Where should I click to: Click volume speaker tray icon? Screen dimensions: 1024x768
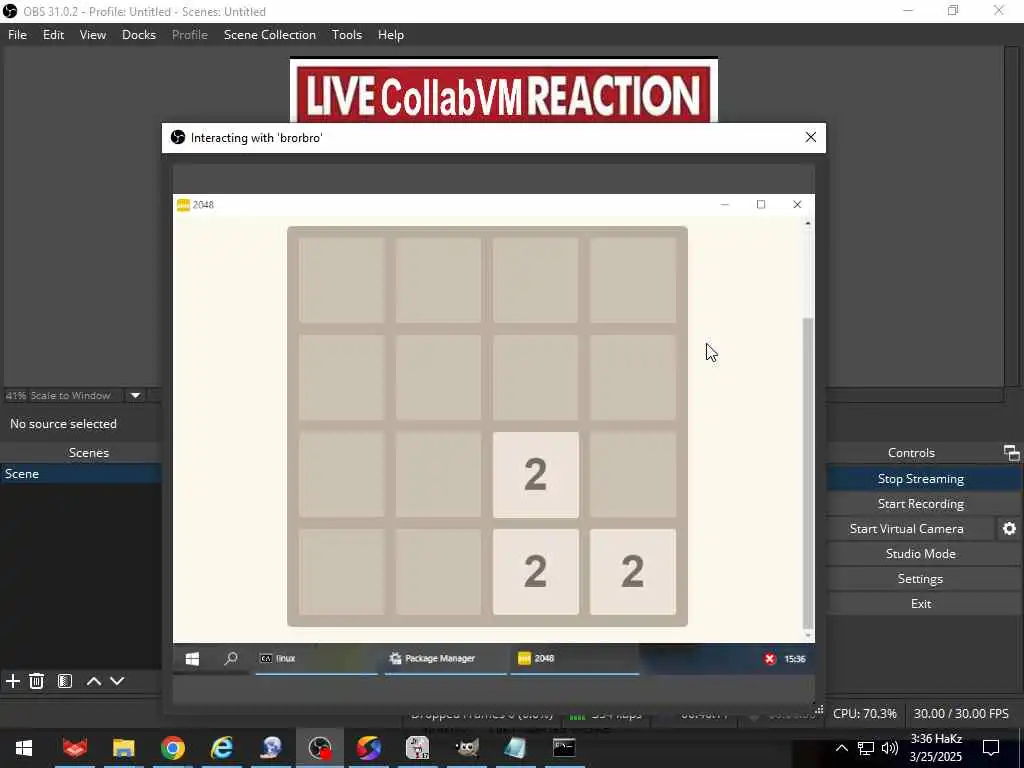tap(889, 748)
